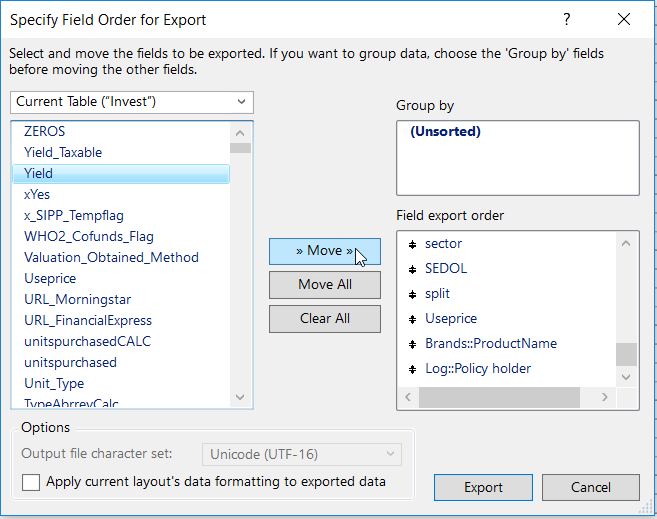Select the URL_Morningstar field in list
The image size is (657, 519).
(78, 299)
